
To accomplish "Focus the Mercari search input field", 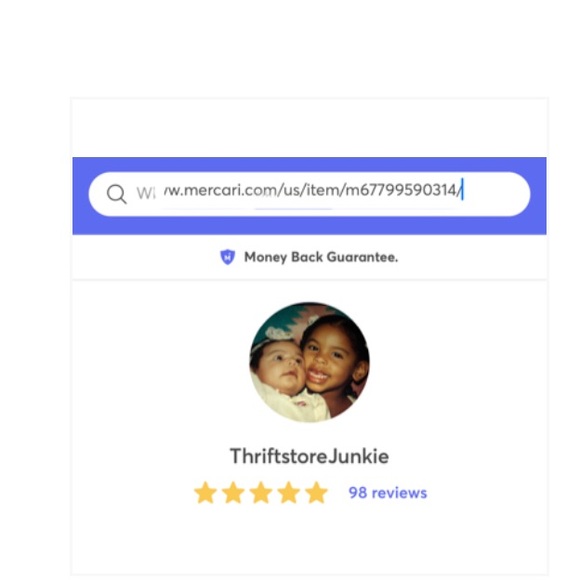I will coord(309,194).
